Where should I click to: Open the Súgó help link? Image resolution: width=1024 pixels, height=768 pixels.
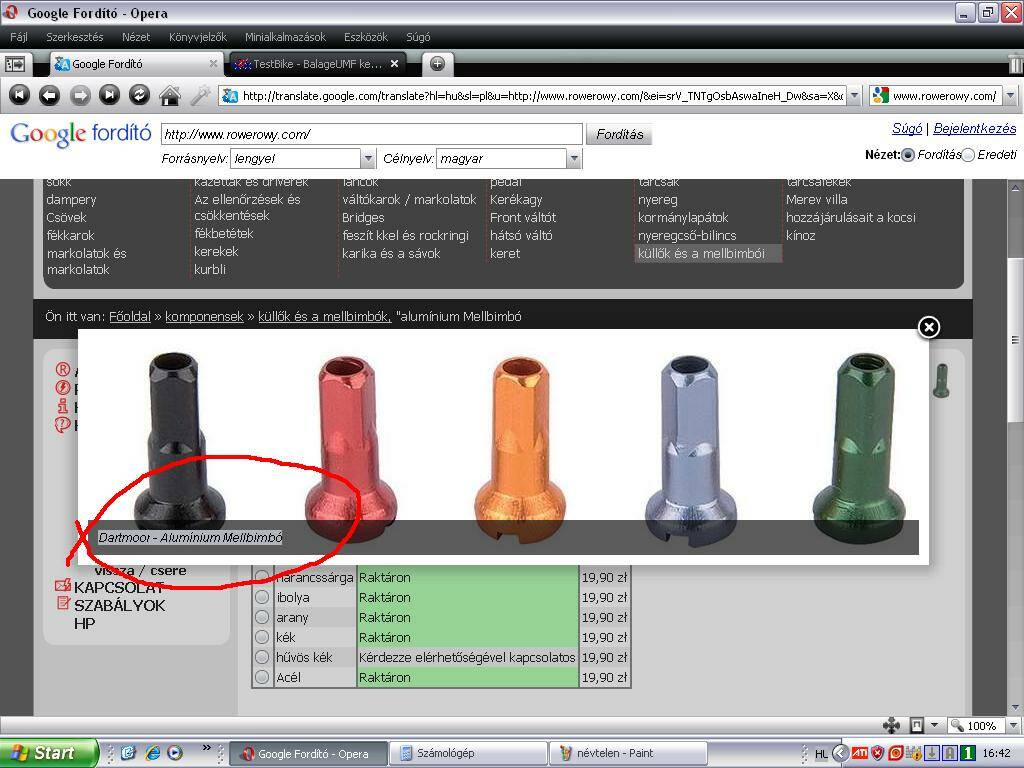[906, 128]
